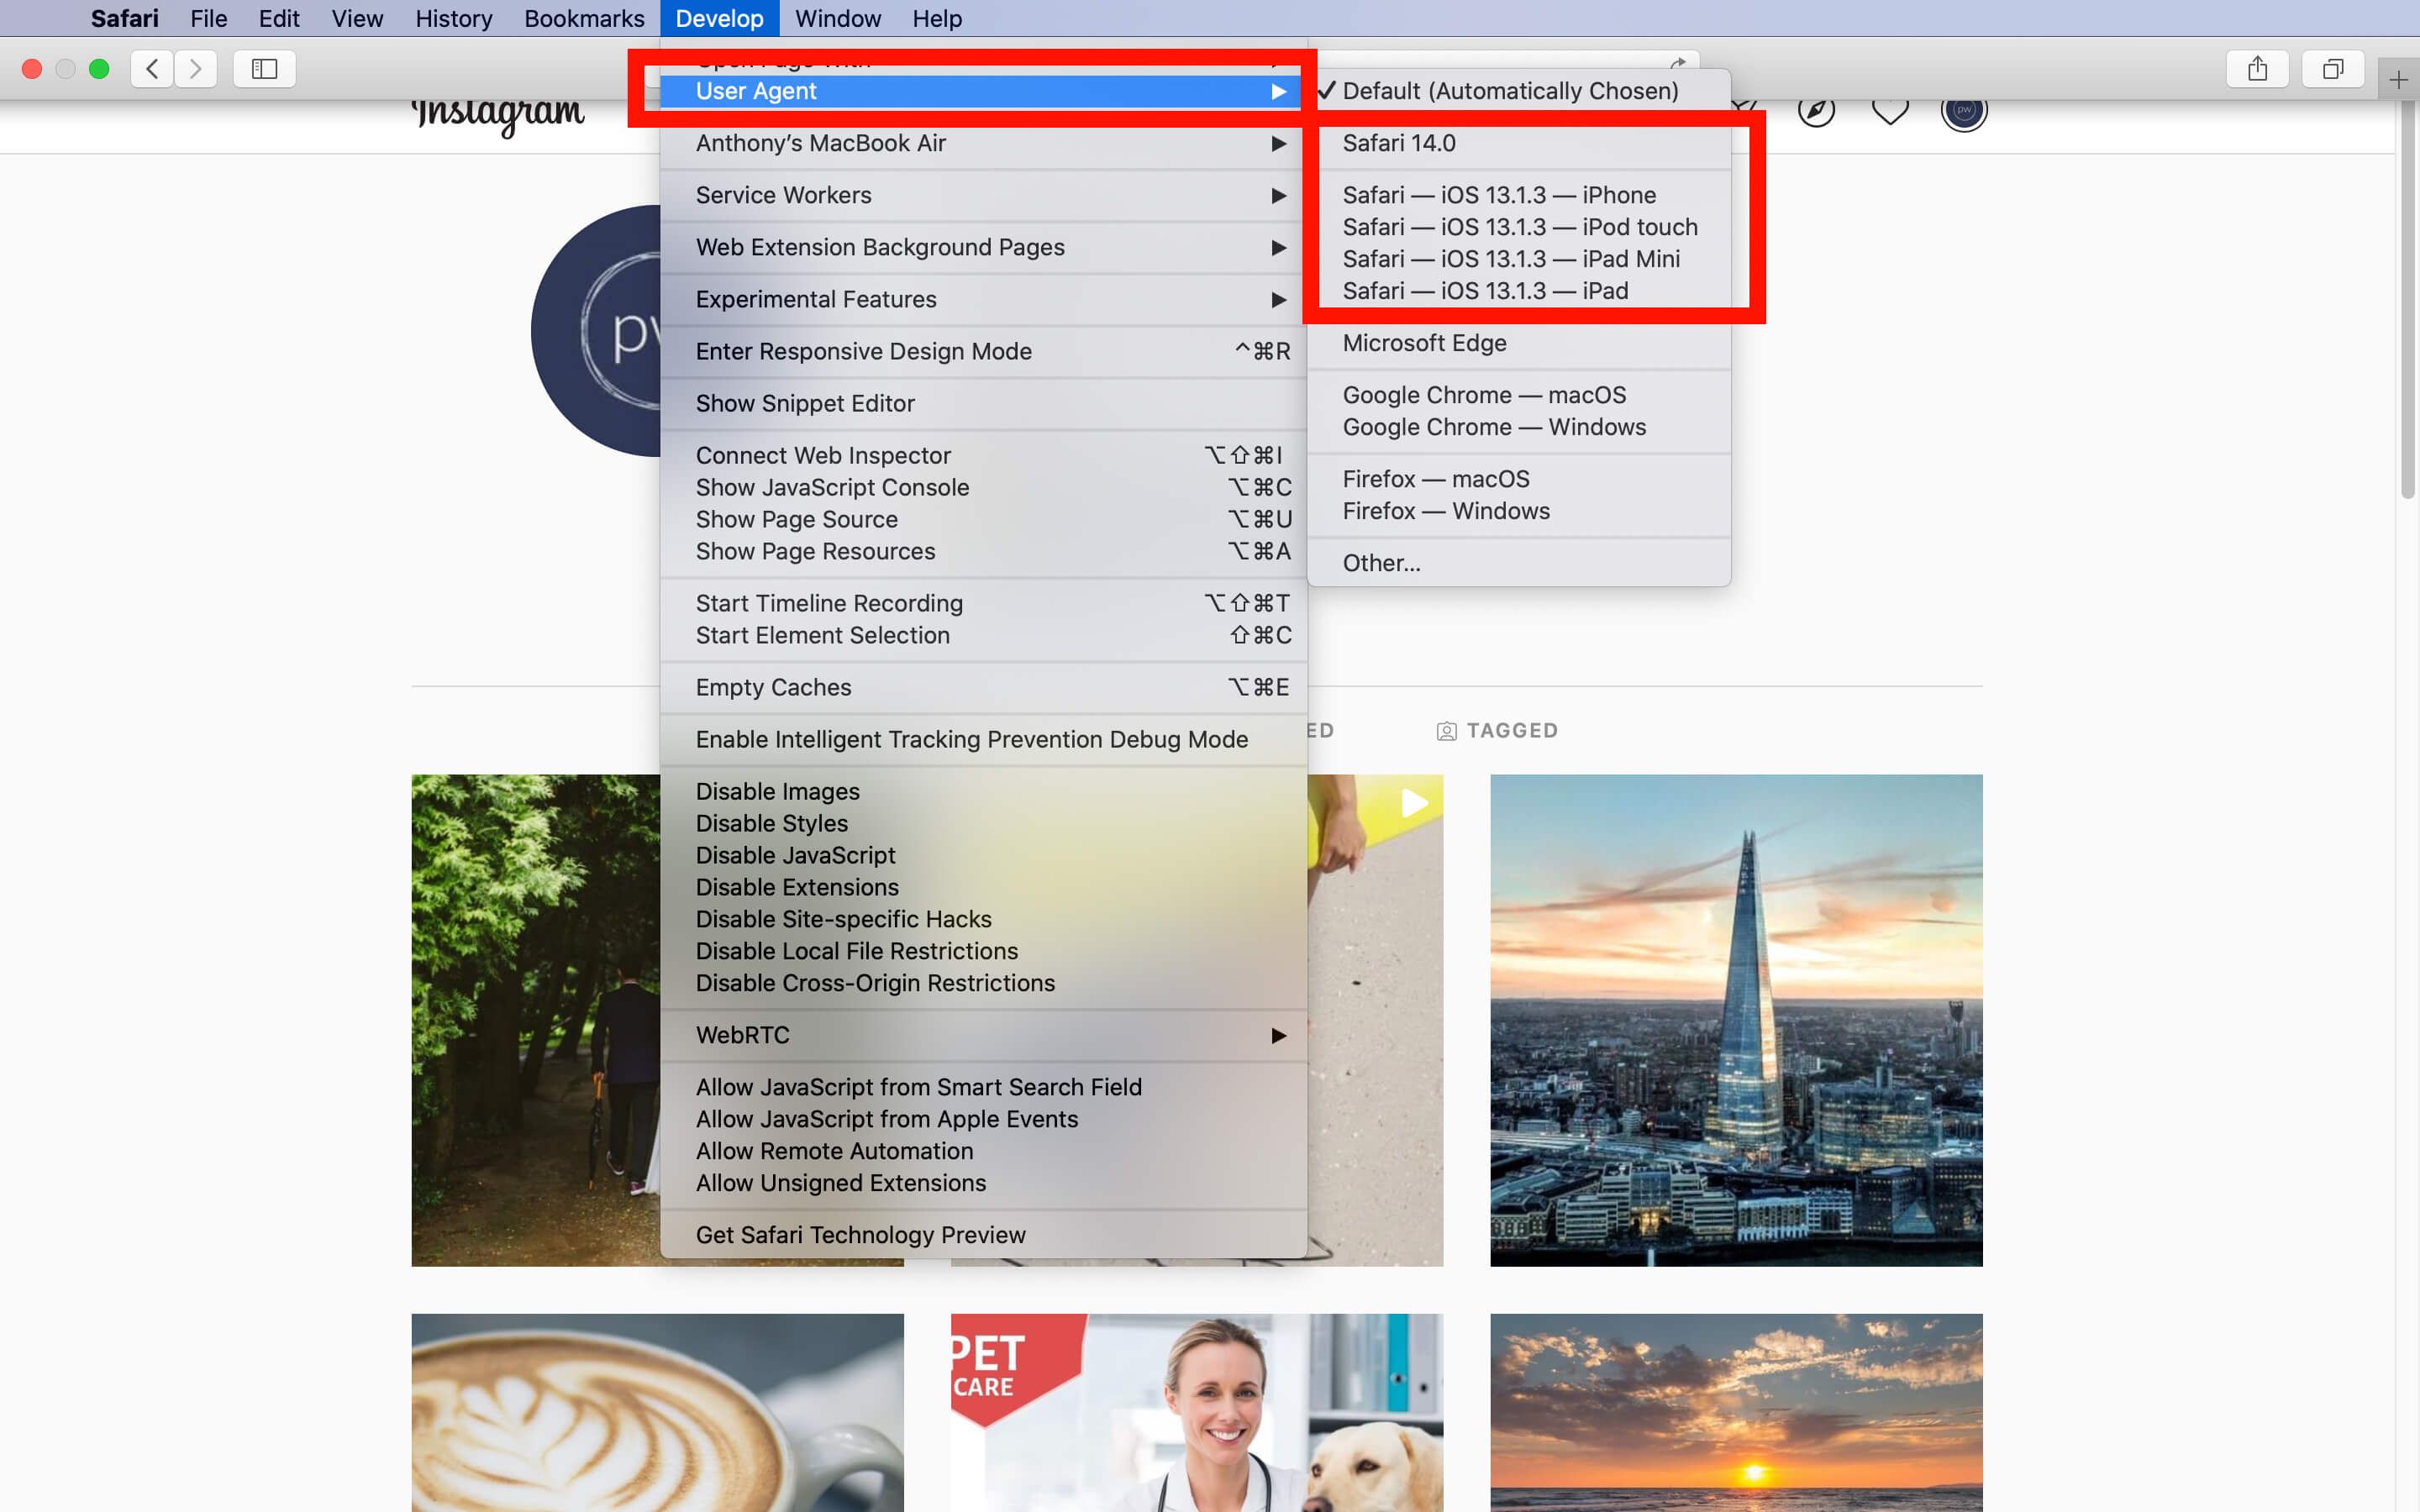Toggle Disable Site-specific Hacks option

pyautogui.click(x=983, y=919)
